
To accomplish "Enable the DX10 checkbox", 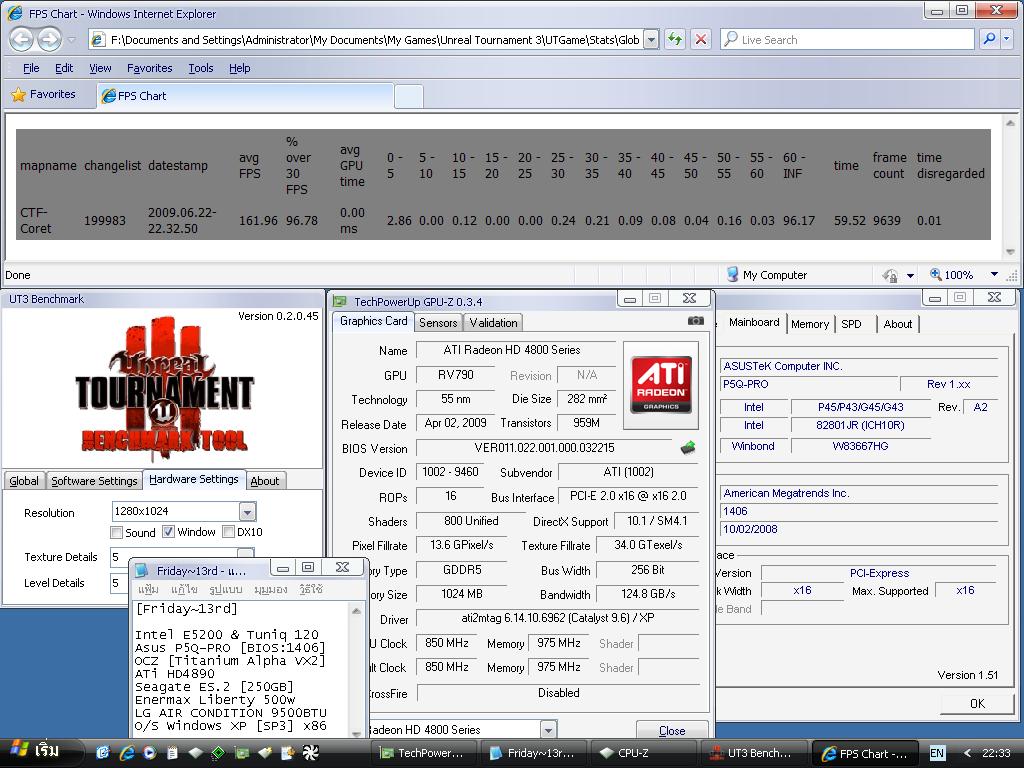I will (229, 532).
